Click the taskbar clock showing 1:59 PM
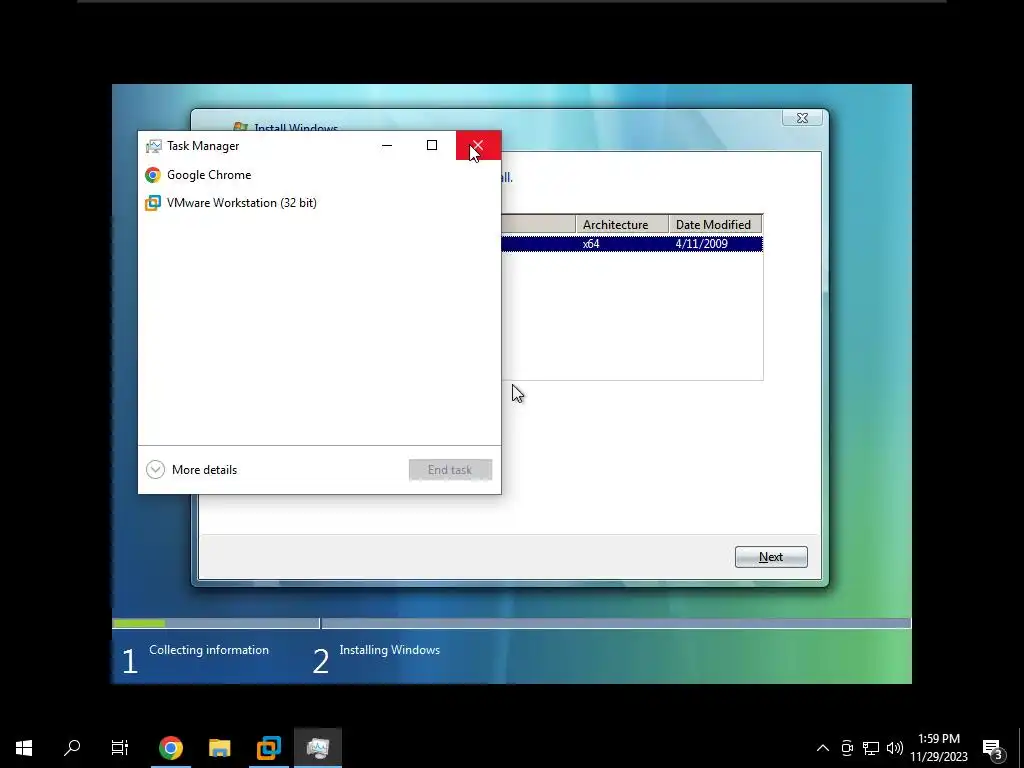1024x768 pixels. 939,748
